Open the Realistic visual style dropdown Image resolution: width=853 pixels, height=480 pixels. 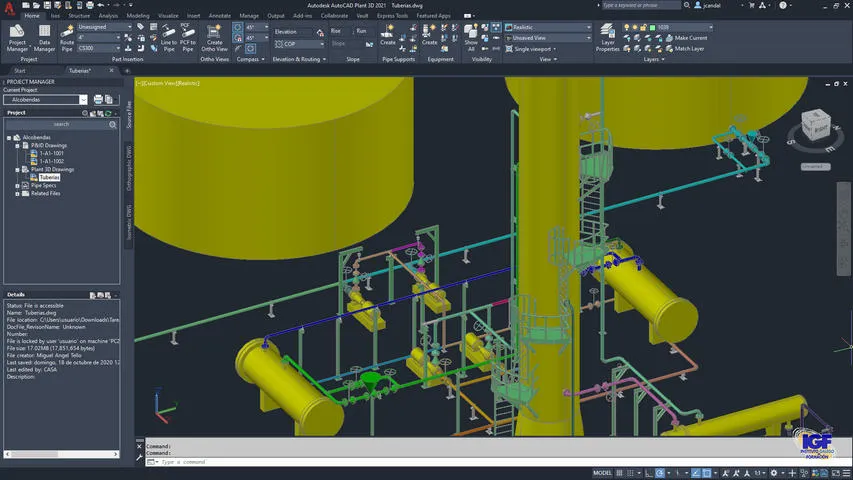coord(548,27)
